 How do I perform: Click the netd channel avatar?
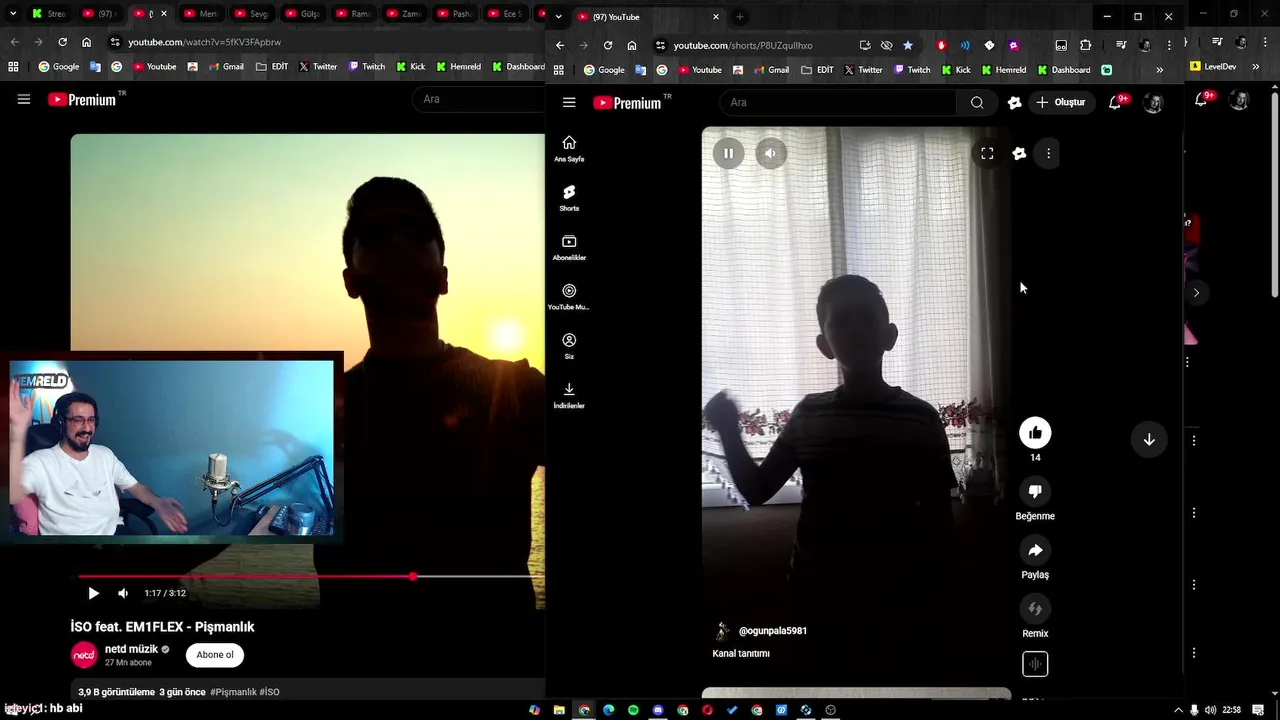pos(84,655)
